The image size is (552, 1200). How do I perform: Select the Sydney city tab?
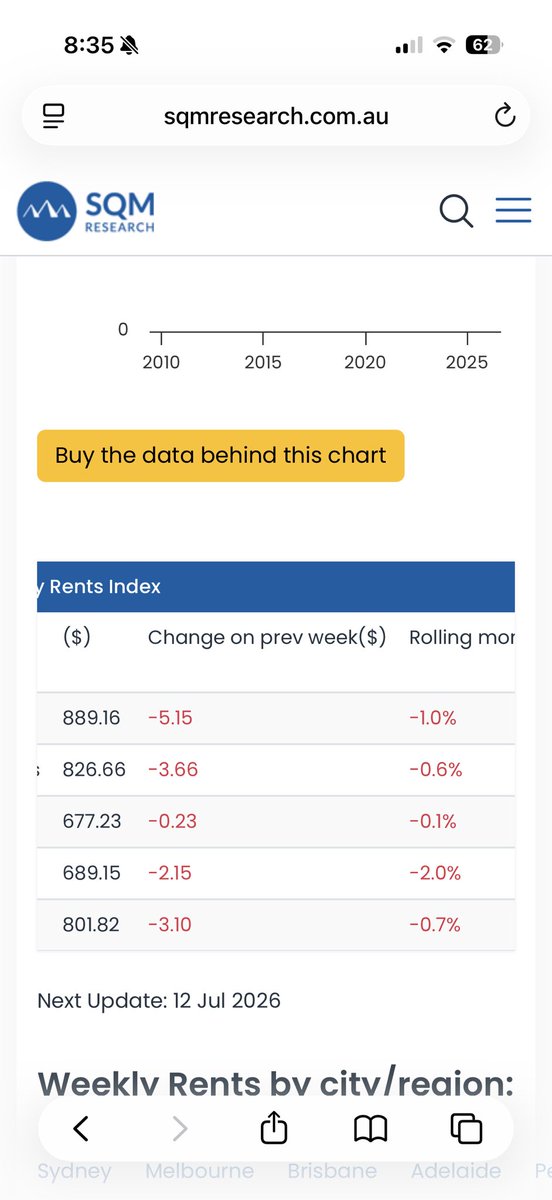[x=74, y=1170]
